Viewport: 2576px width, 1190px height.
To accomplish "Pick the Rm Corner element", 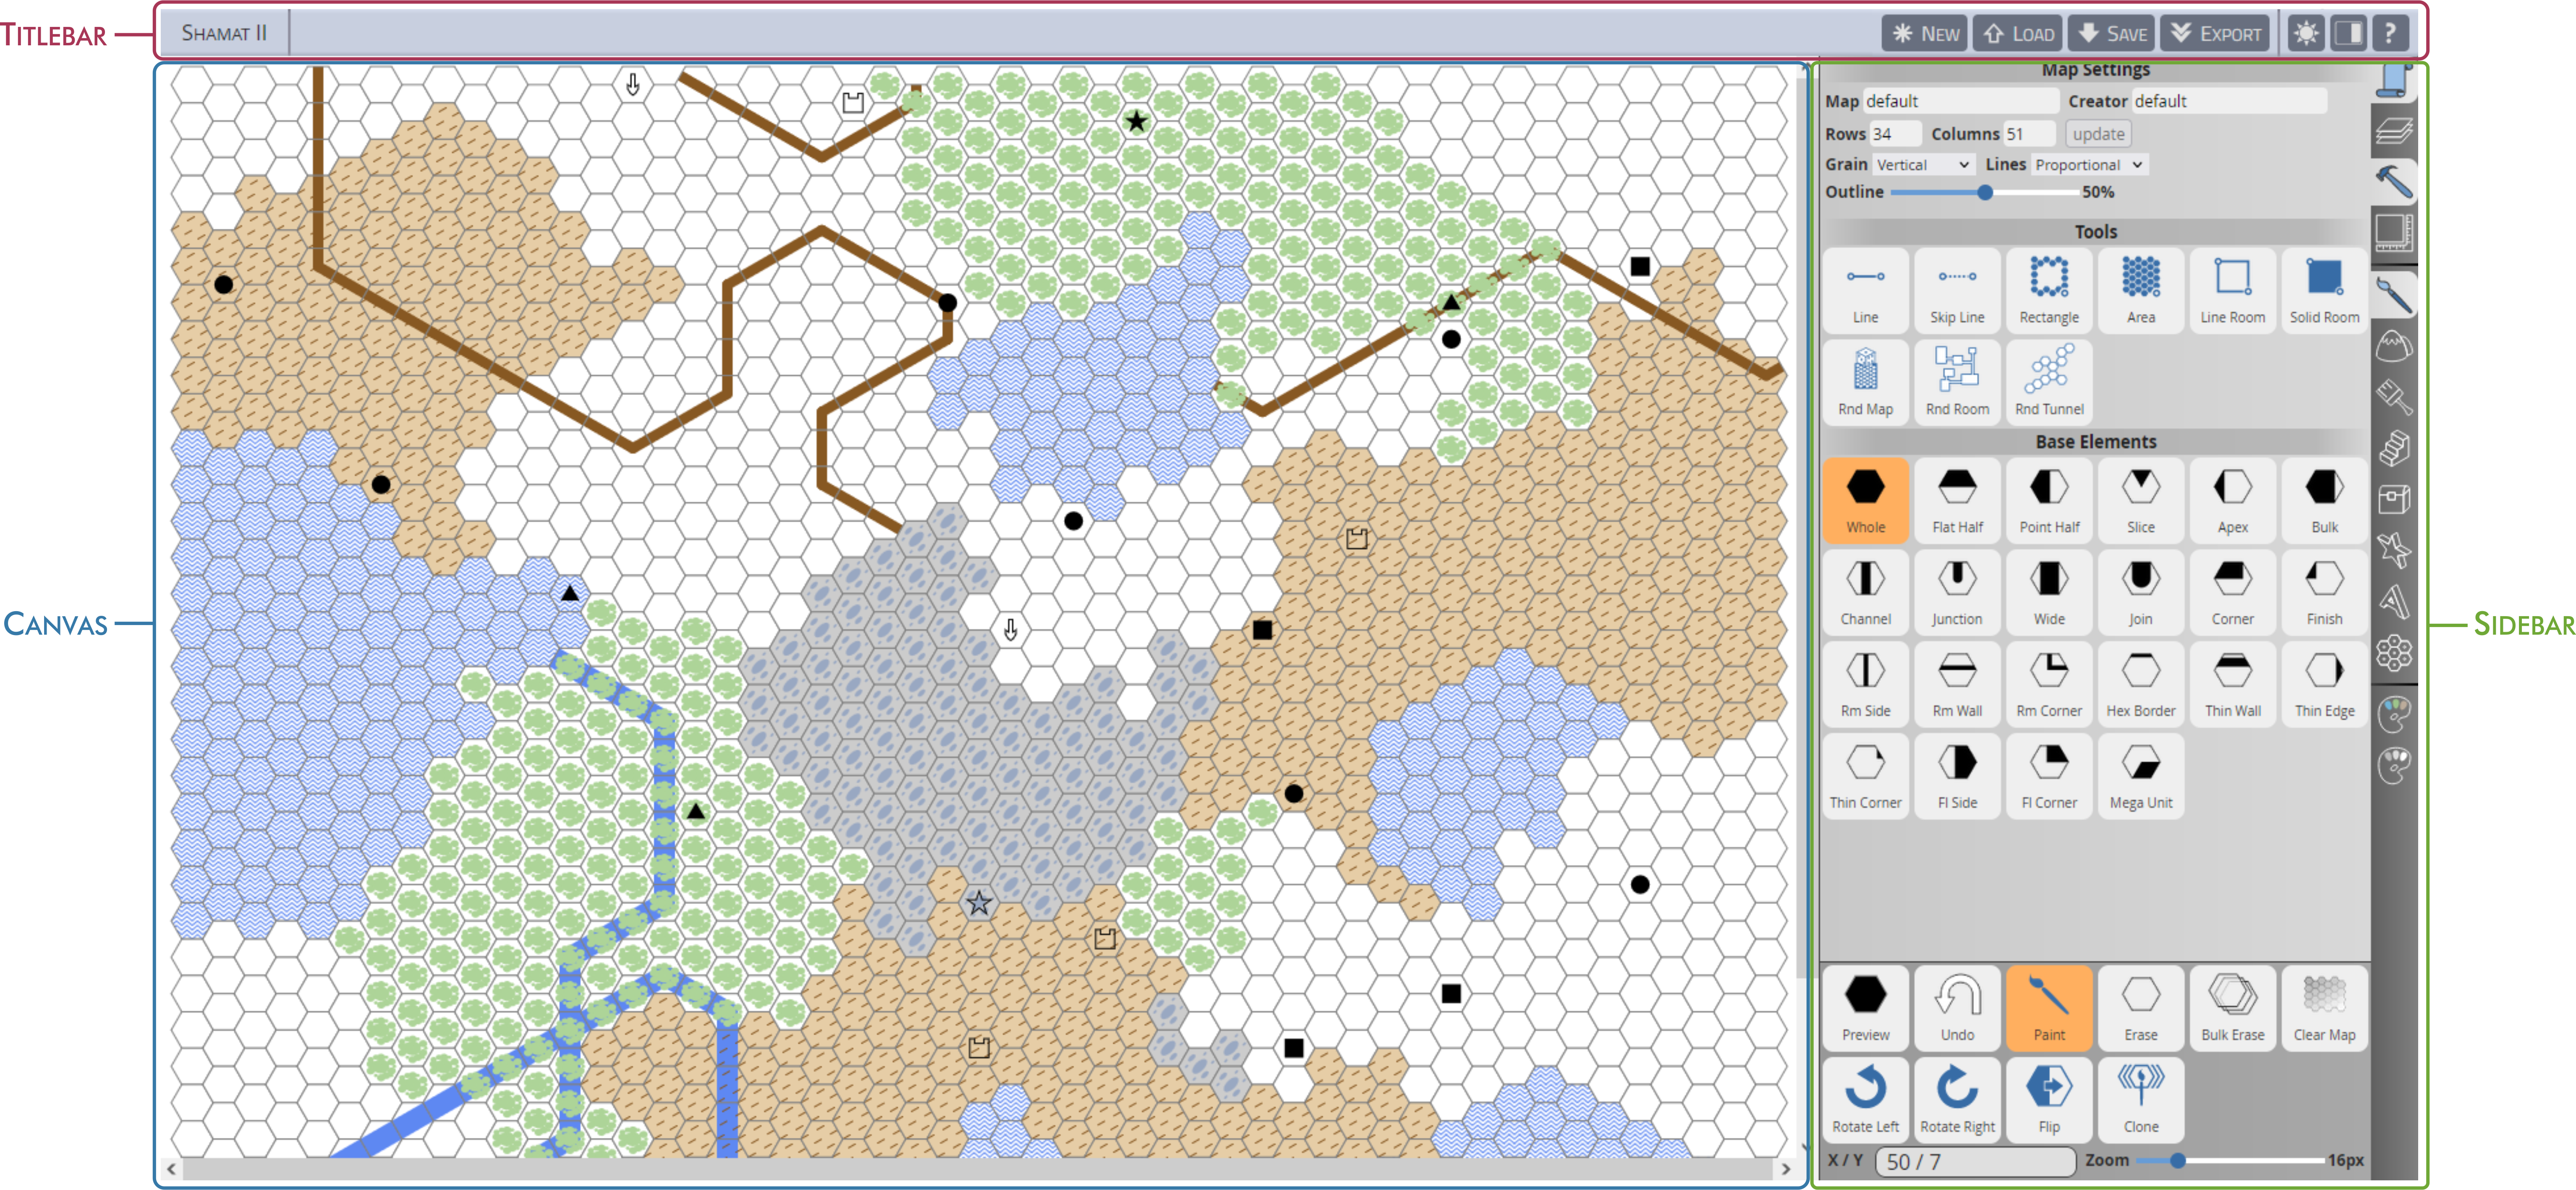I will pos(2049,684).
